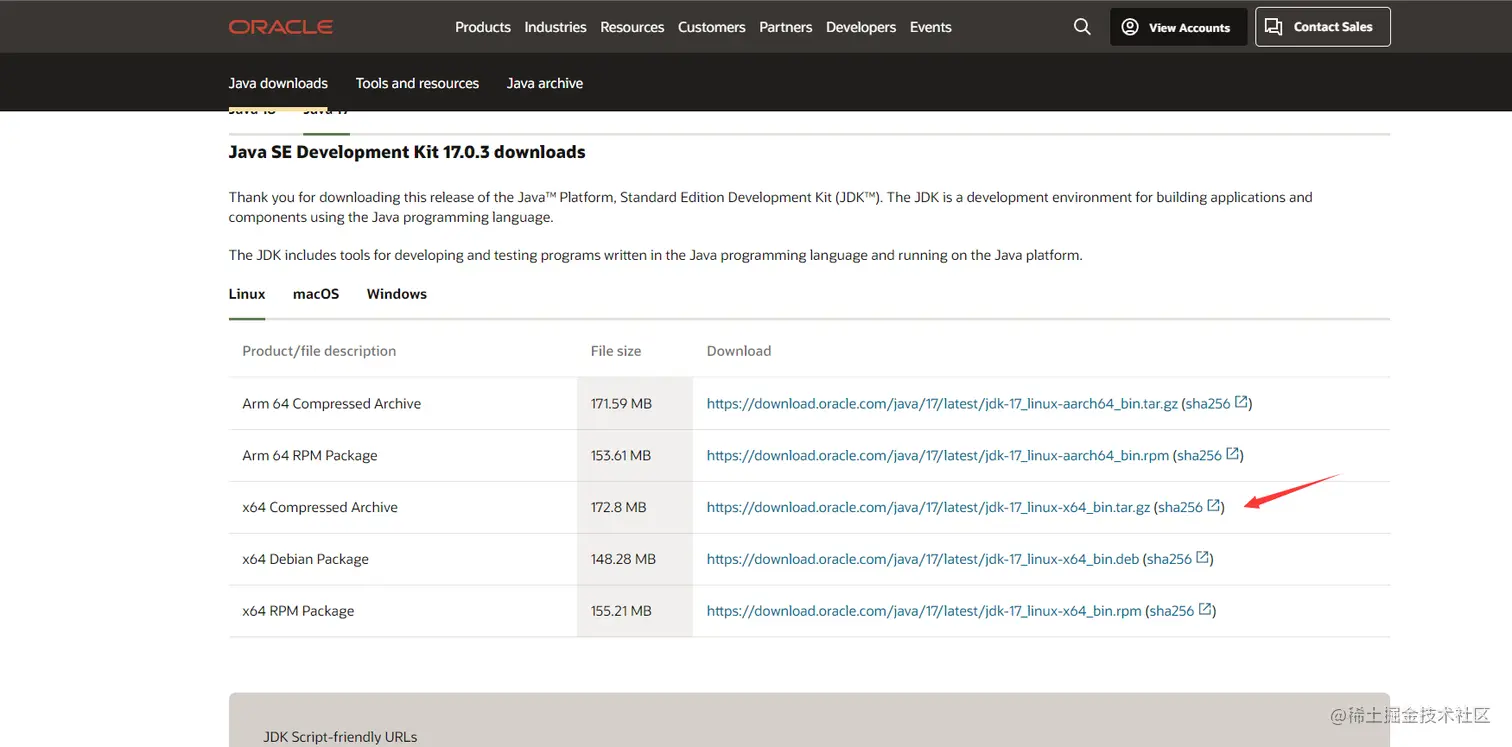Open sha256 external icon for x64 tar.gz

click(x=1214, y=507)
